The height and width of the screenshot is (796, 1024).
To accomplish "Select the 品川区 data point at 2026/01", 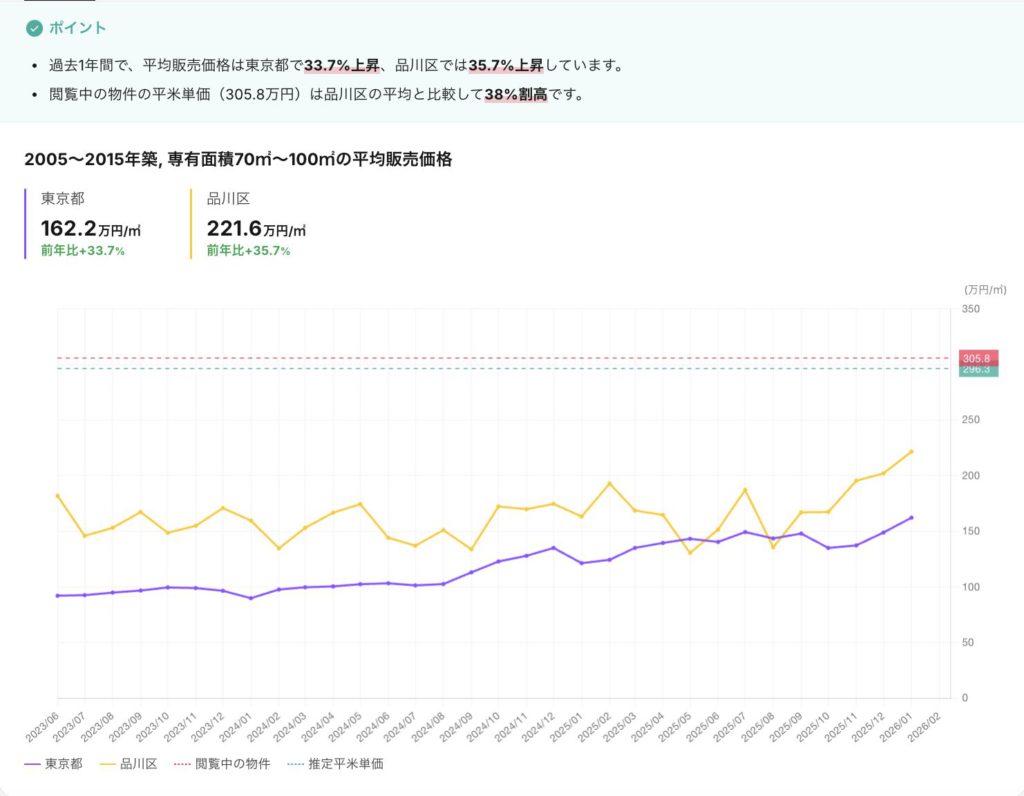I will pyautogui.click(x=911, y=451).
